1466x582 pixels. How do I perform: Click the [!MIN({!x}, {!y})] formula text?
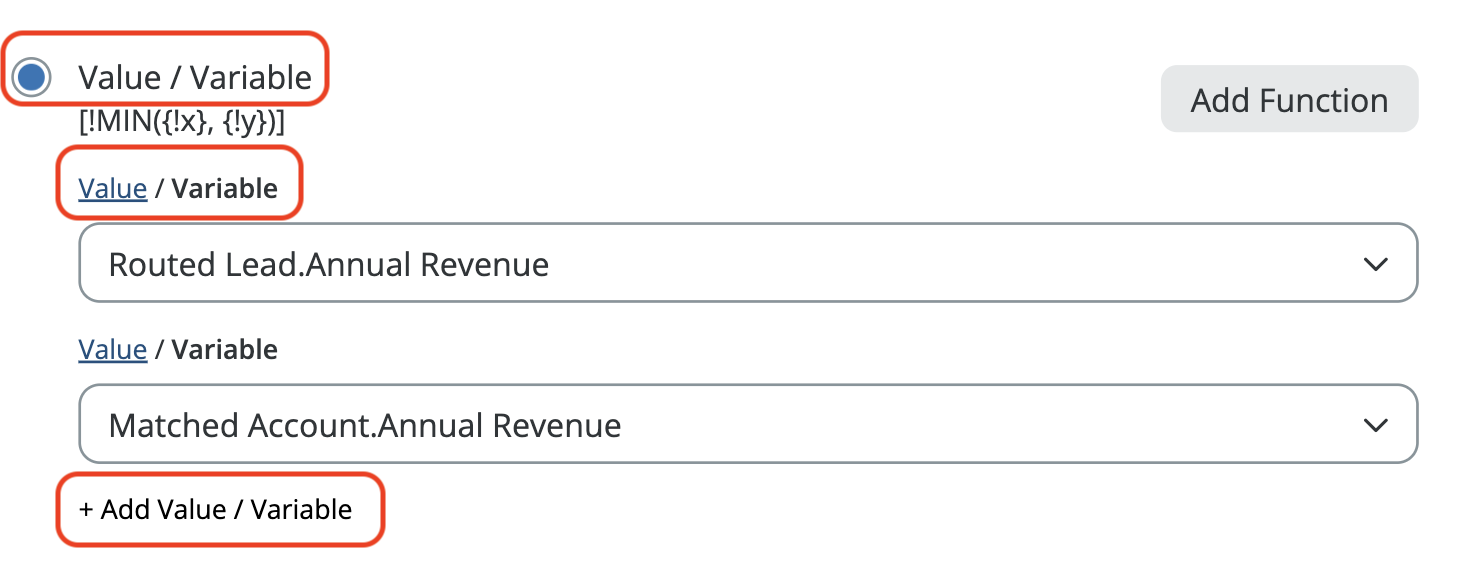click(182, 123)
